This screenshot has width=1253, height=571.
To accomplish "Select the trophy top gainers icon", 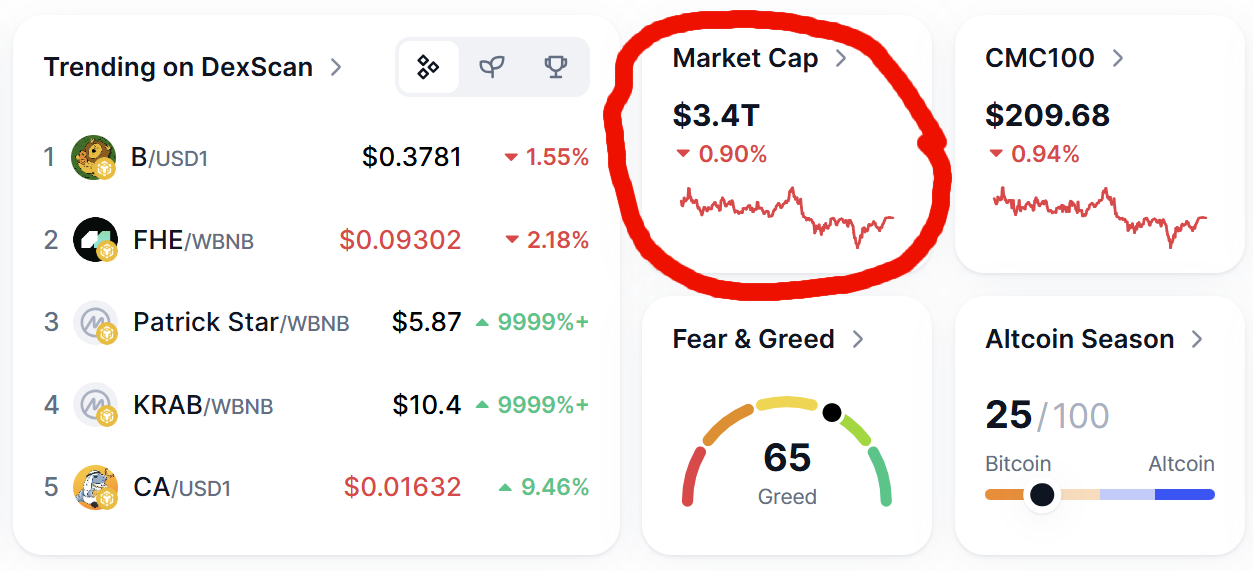I will point(555,67).
